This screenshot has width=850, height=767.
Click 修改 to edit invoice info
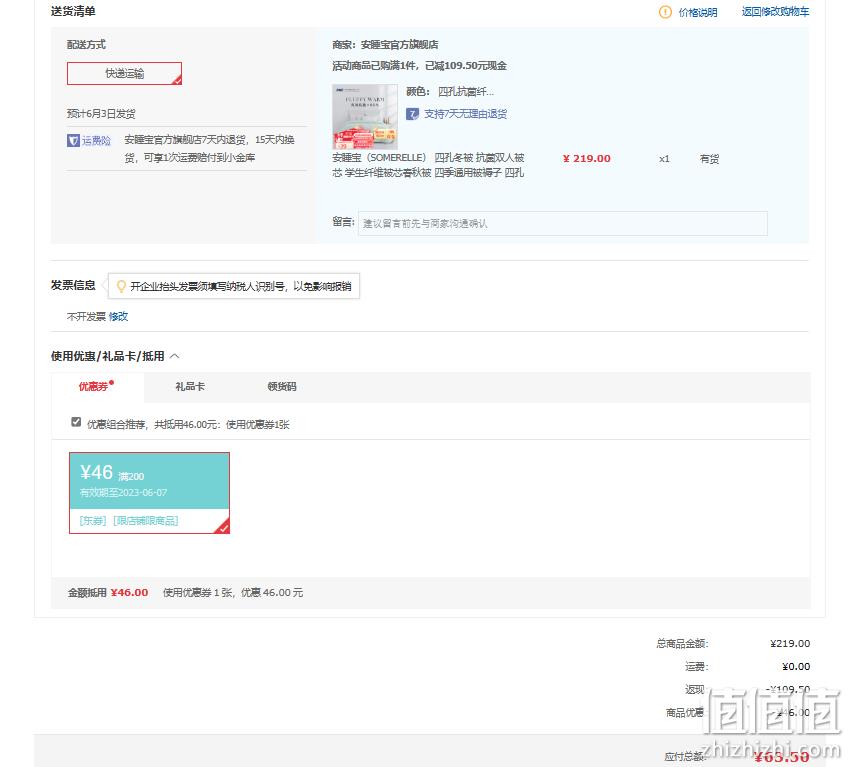point(118,317)
